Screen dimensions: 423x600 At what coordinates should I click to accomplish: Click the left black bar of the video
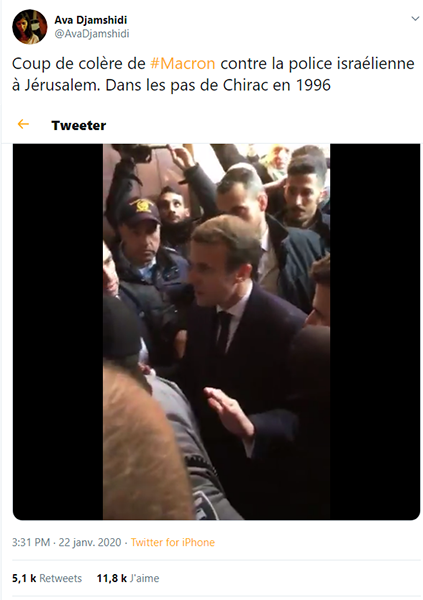point(58,332)
